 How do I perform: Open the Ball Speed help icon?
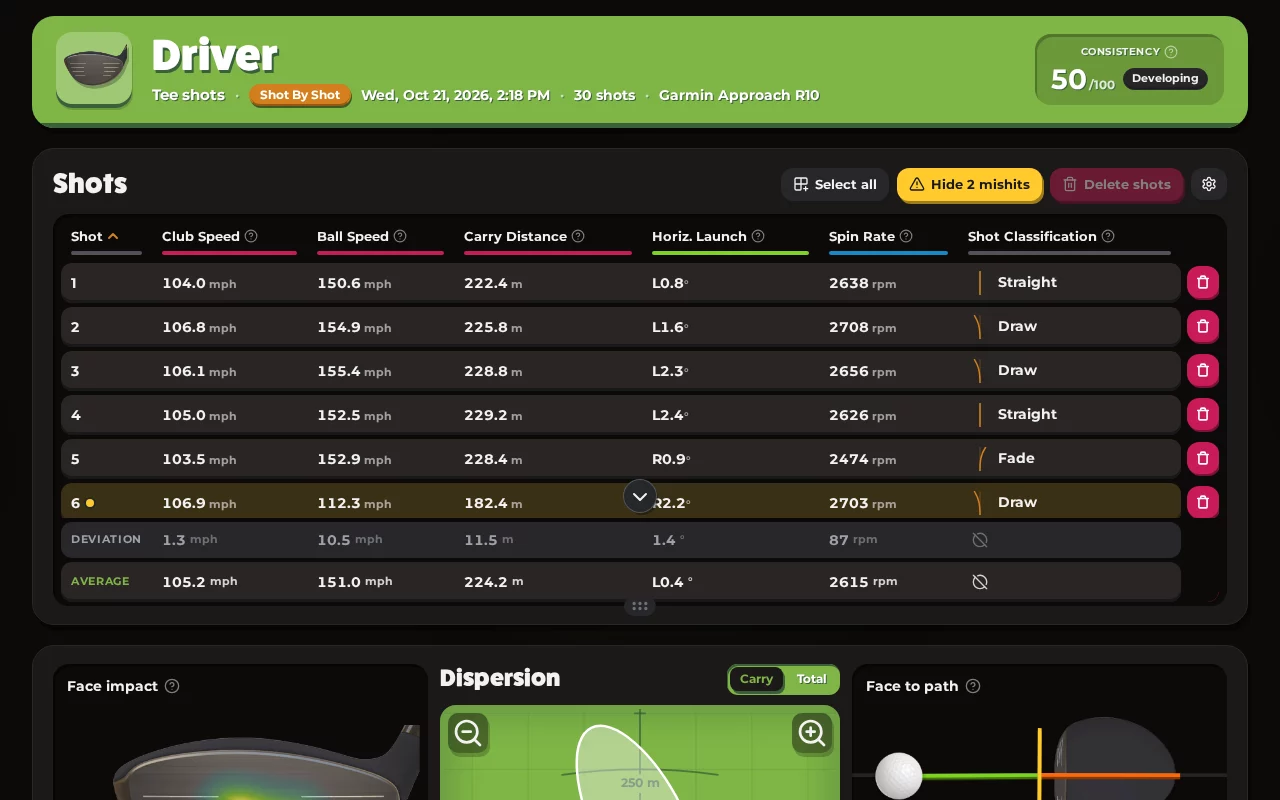coord(400,236)
